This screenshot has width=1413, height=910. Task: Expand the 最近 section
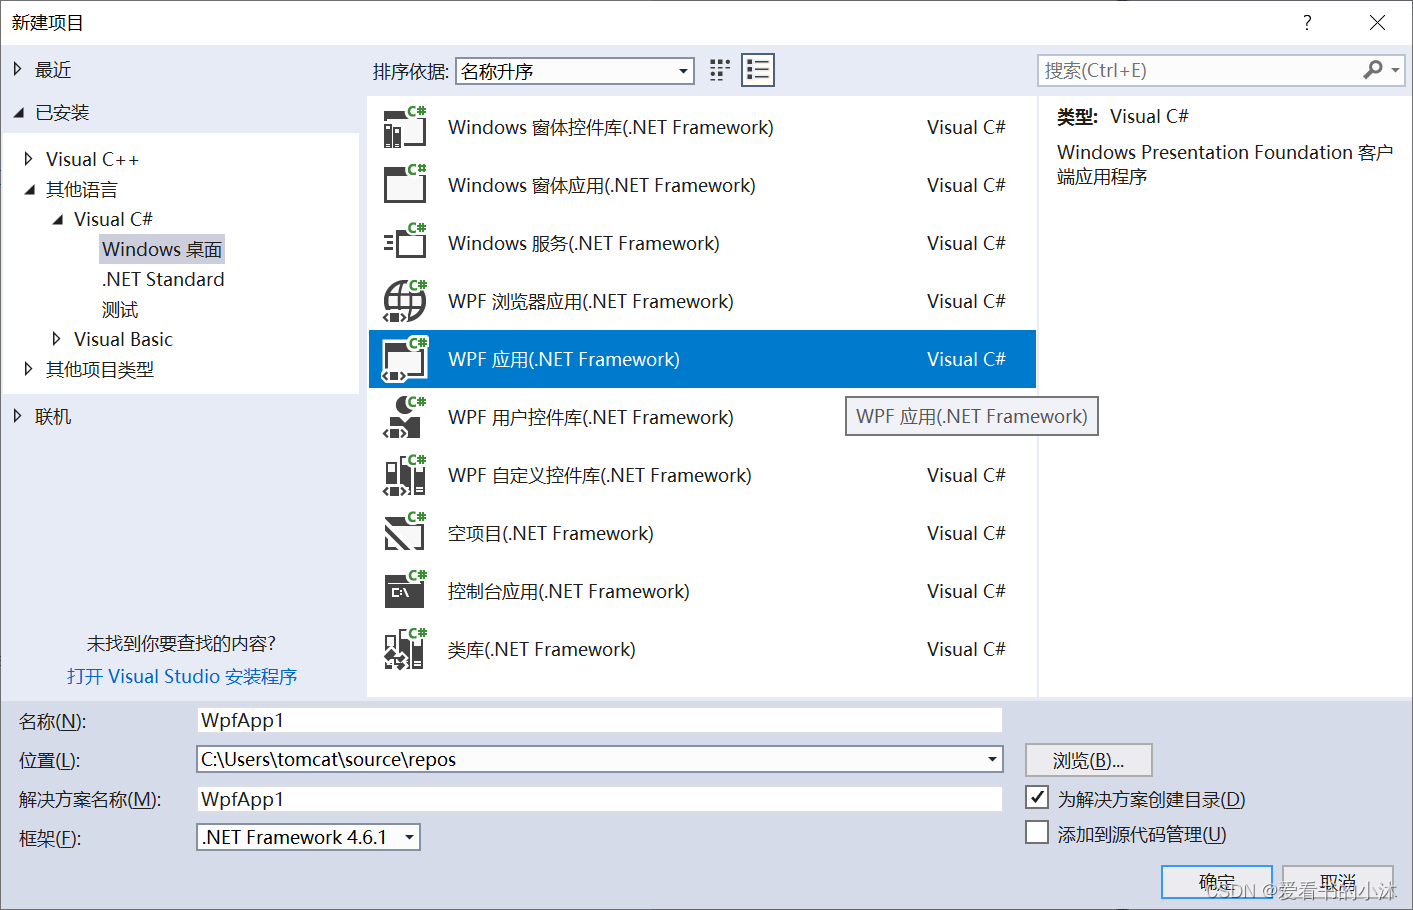click(17, 69)
